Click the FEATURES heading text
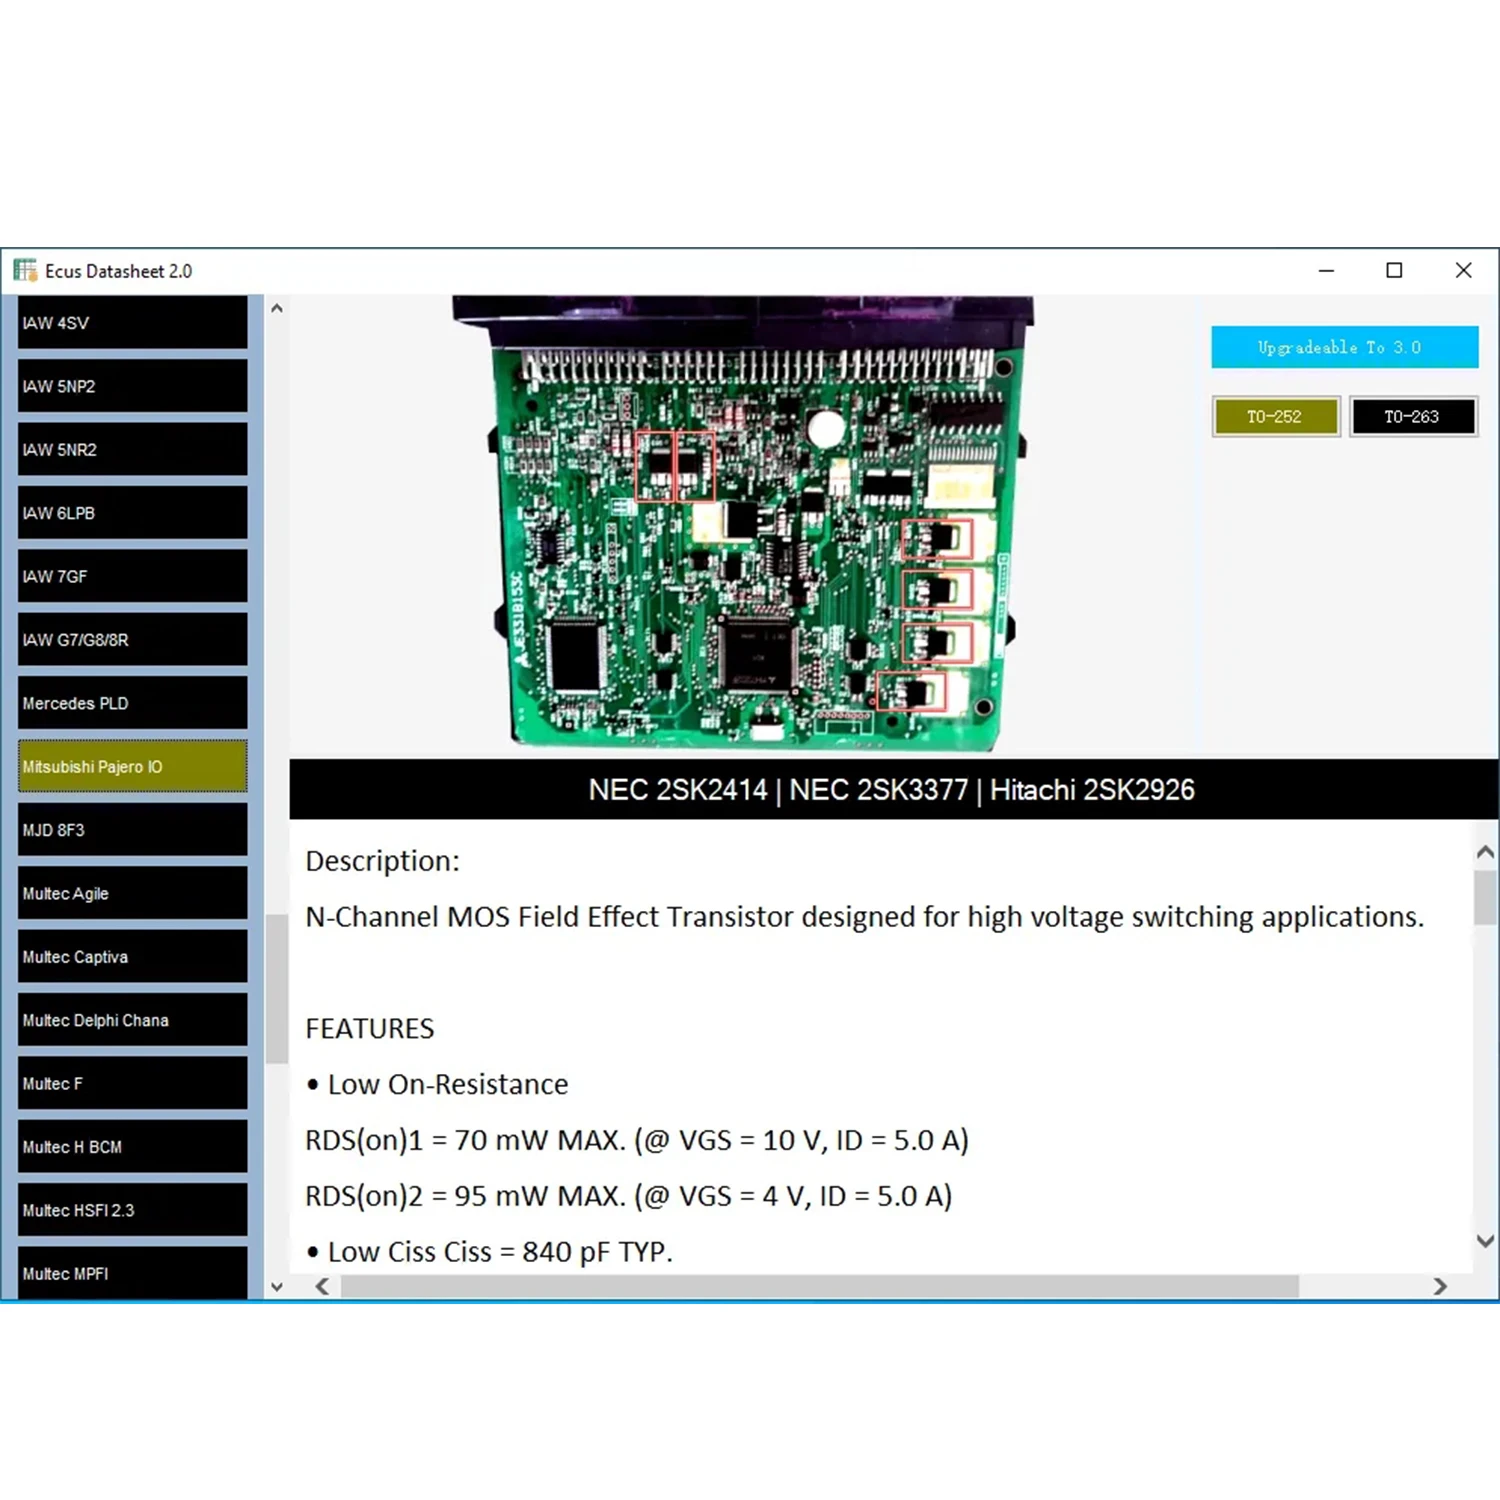 pos(370,1029)
